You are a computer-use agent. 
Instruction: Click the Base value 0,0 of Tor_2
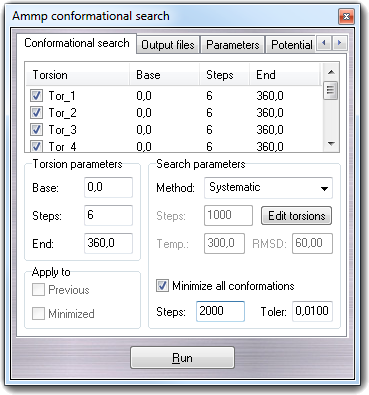tap(144, 113)
